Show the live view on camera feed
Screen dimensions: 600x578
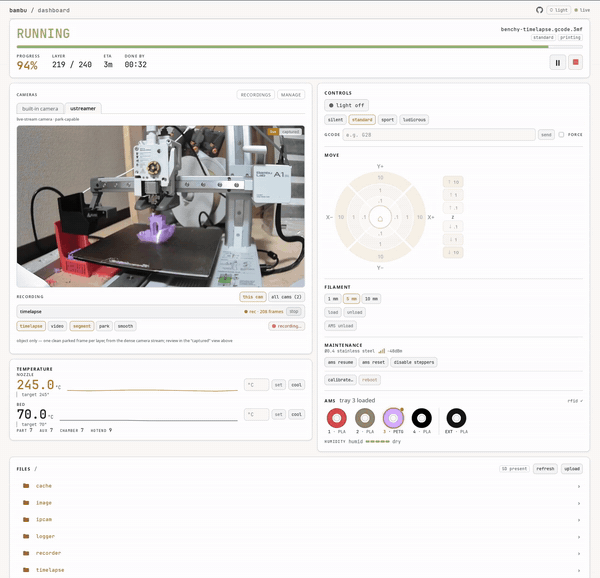point(273,132)
